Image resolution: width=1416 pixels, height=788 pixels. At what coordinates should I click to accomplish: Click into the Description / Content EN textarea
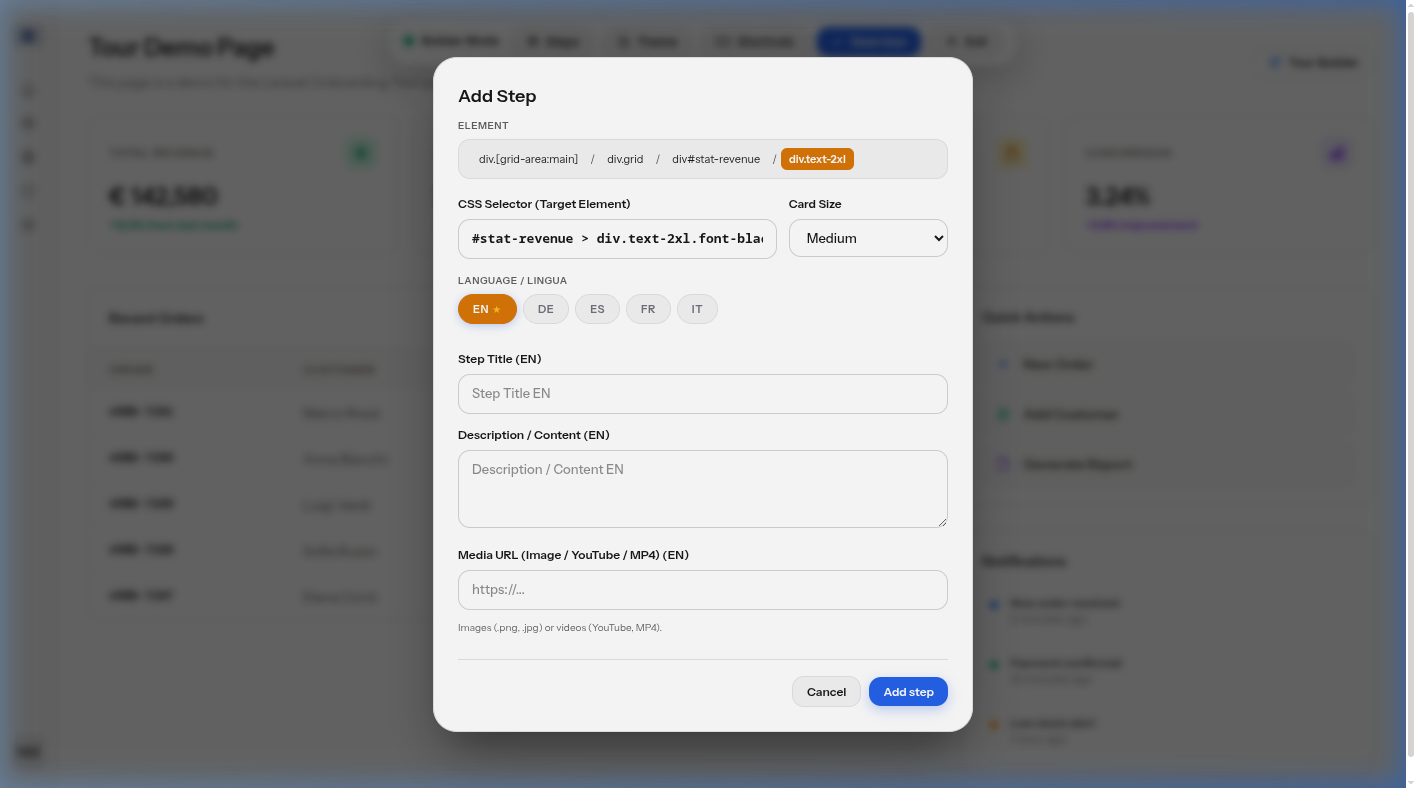coord(702,489)
